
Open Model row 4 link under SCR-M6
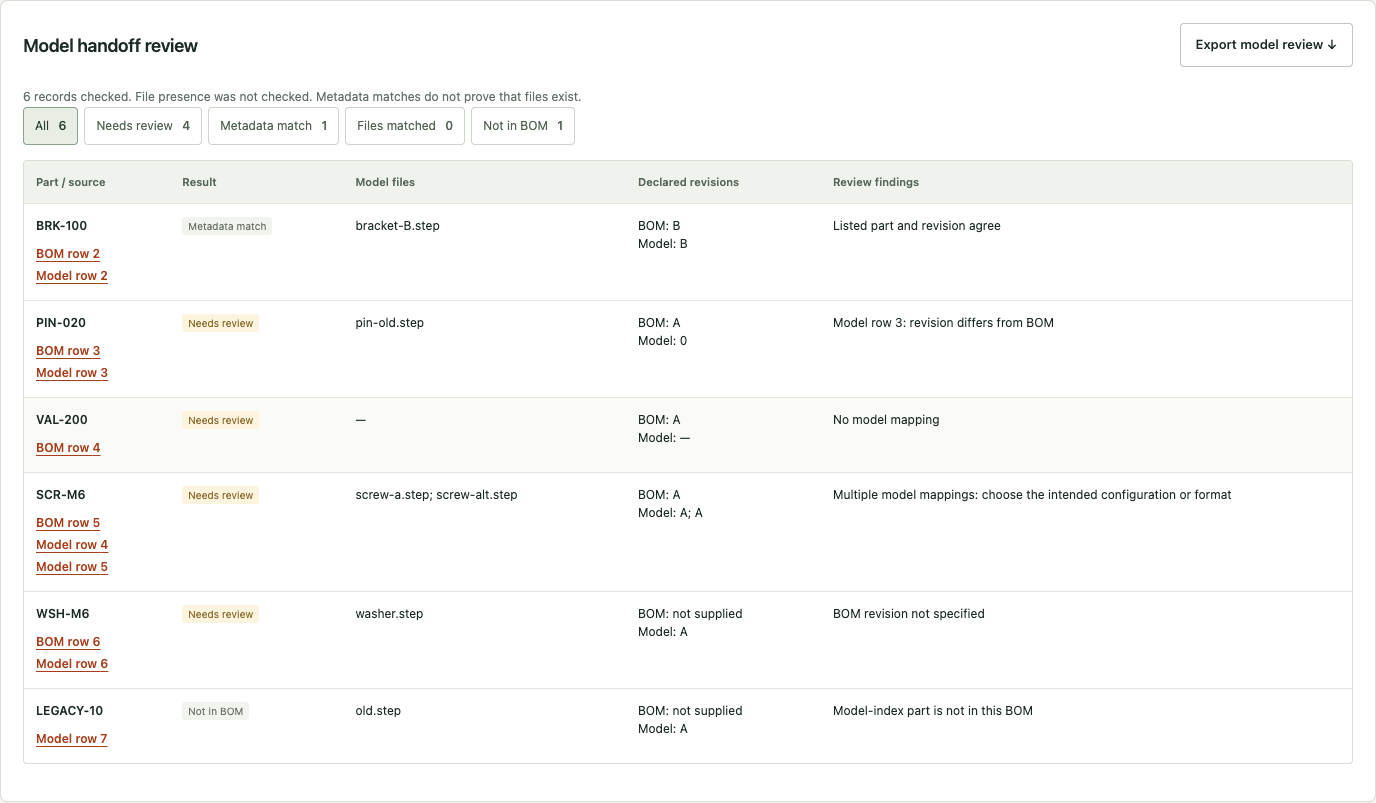point(72,545)
